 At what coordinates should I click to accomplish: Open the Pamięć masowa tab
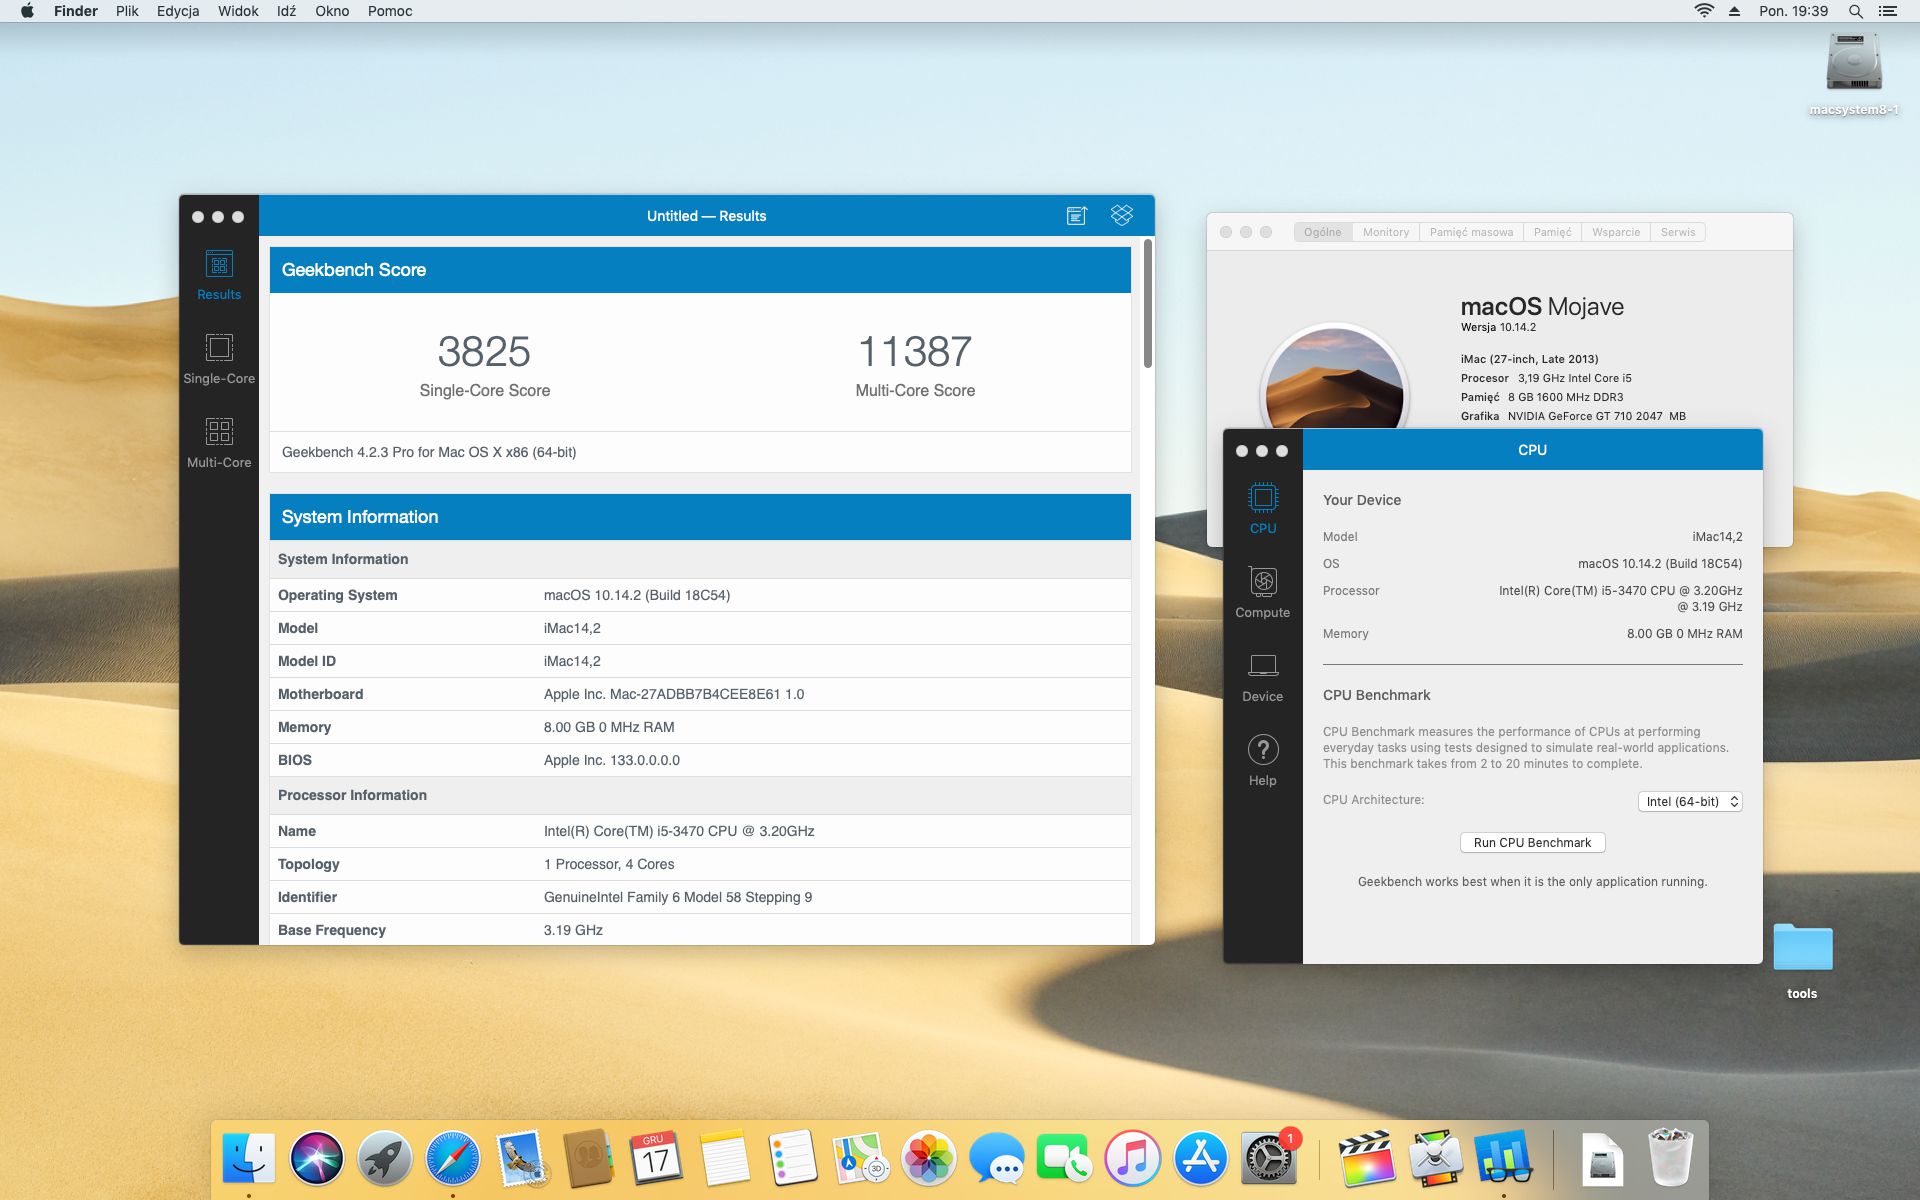pos(1471,232)
